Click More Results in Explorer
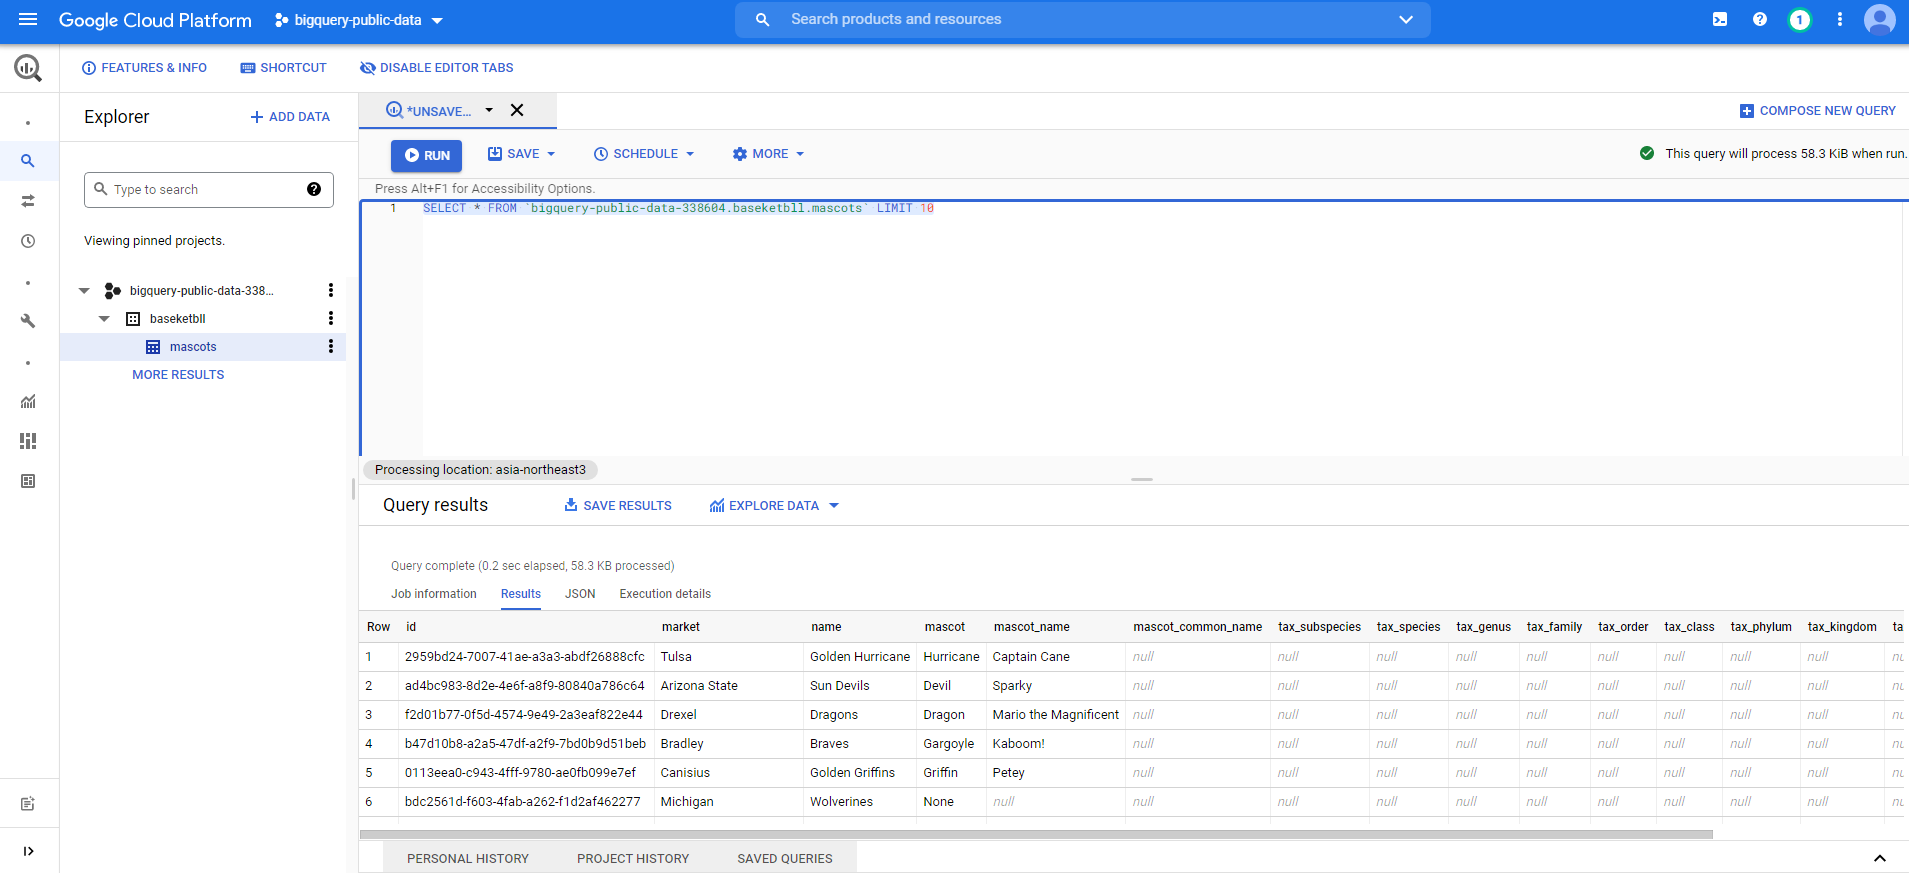 click(178, 375)
